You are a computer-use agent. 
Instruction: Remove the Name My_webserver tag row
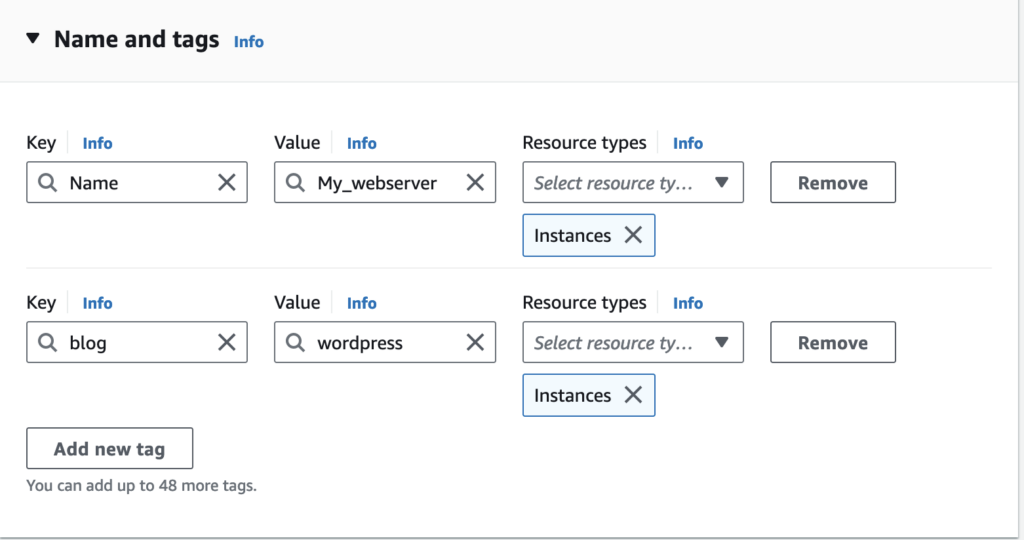832,183
